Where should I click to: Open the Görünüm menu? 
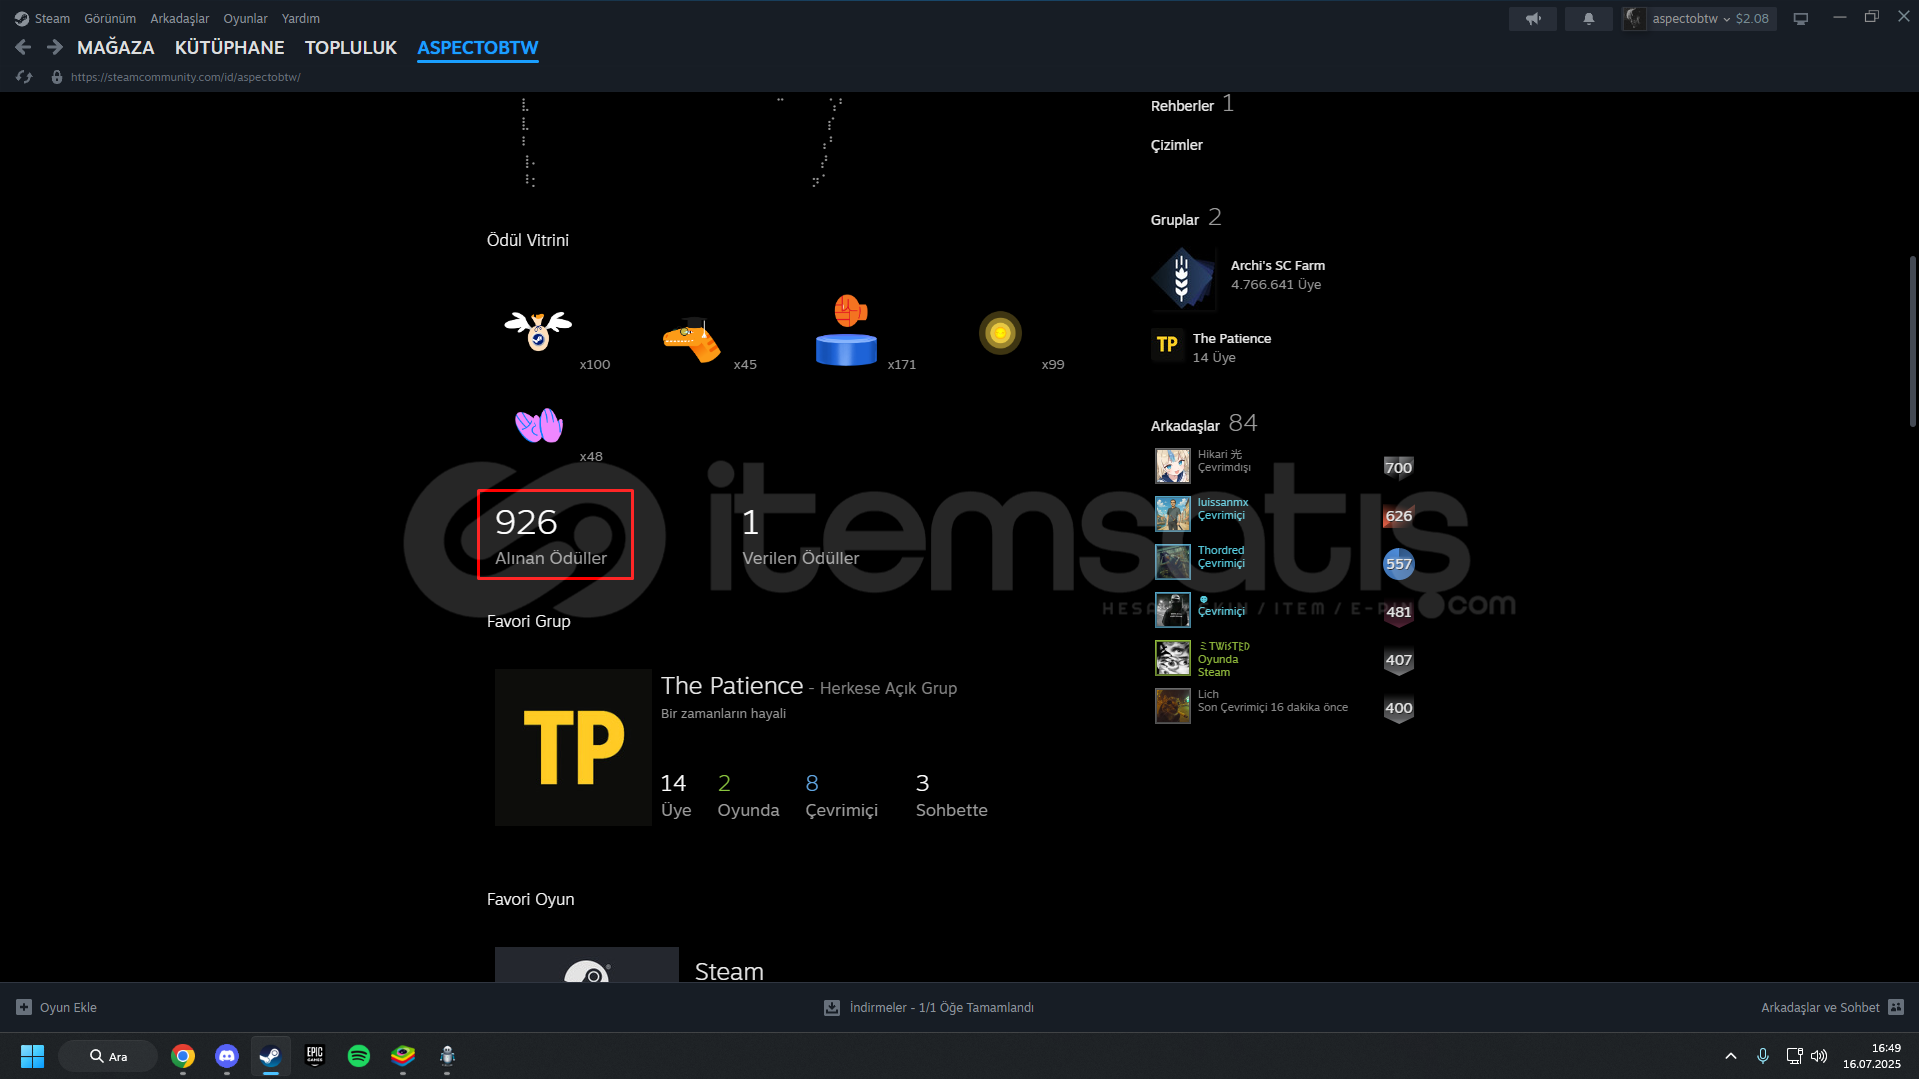[x=110, y=18]
